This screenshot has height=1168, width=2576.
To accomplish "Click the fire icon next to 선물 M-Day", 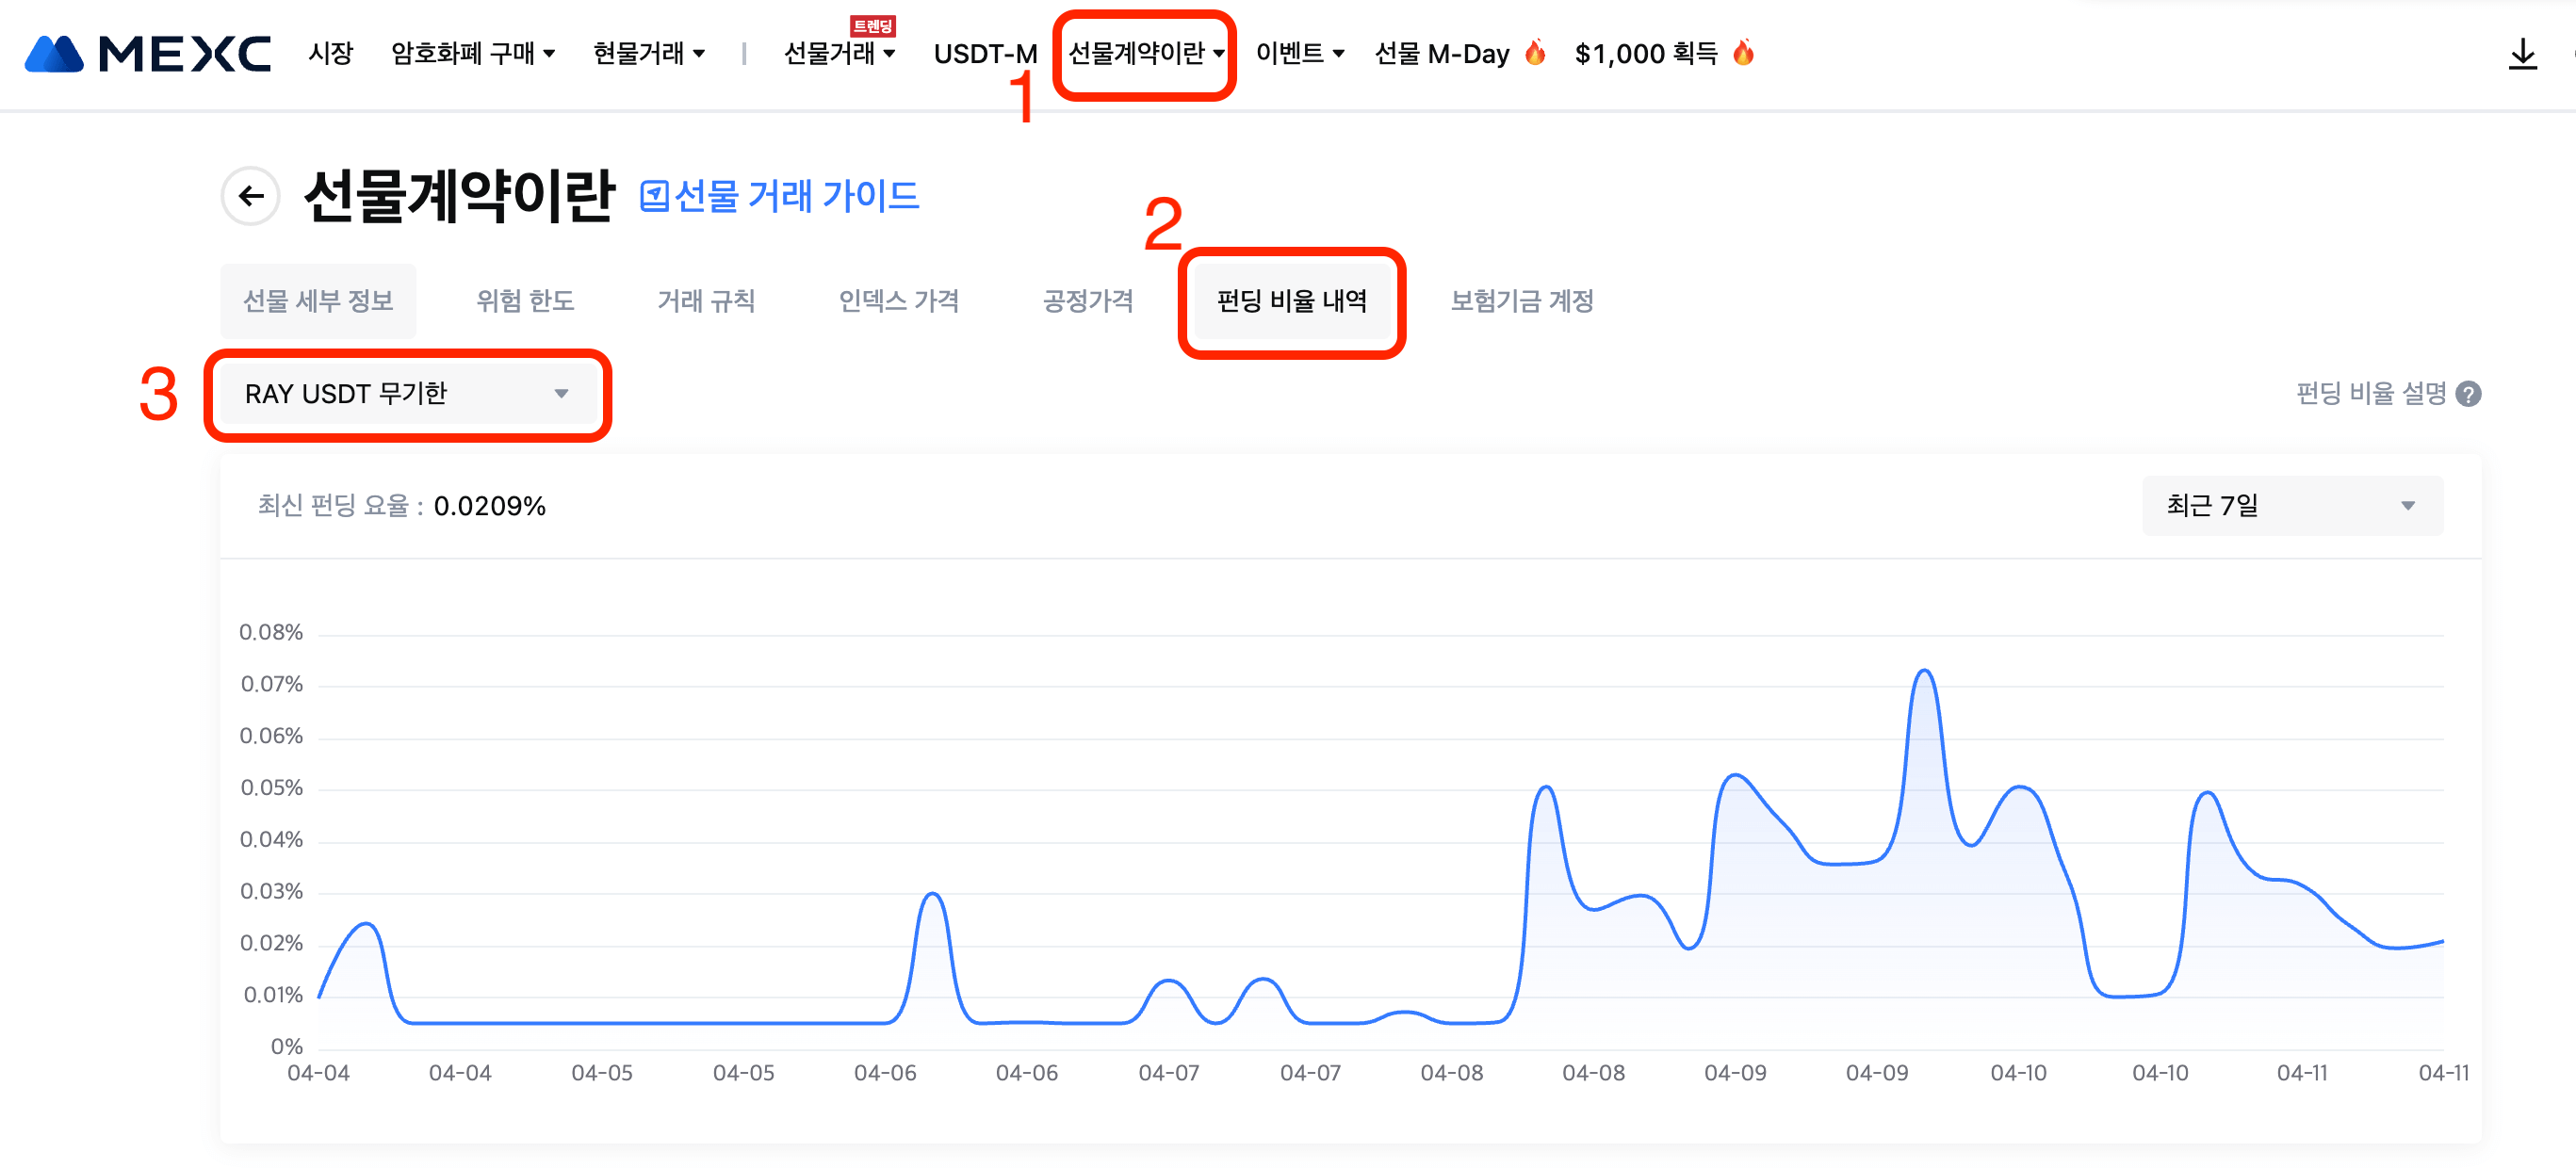I will (x=1535, y=52).
